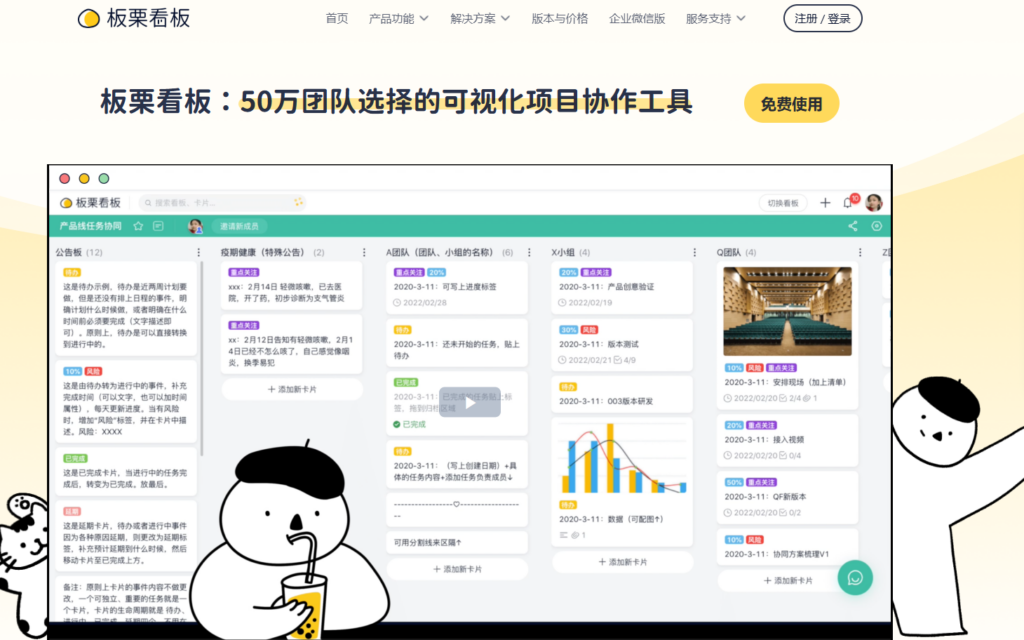Open the floating green customer service chat icon

[x=855, y=578]
